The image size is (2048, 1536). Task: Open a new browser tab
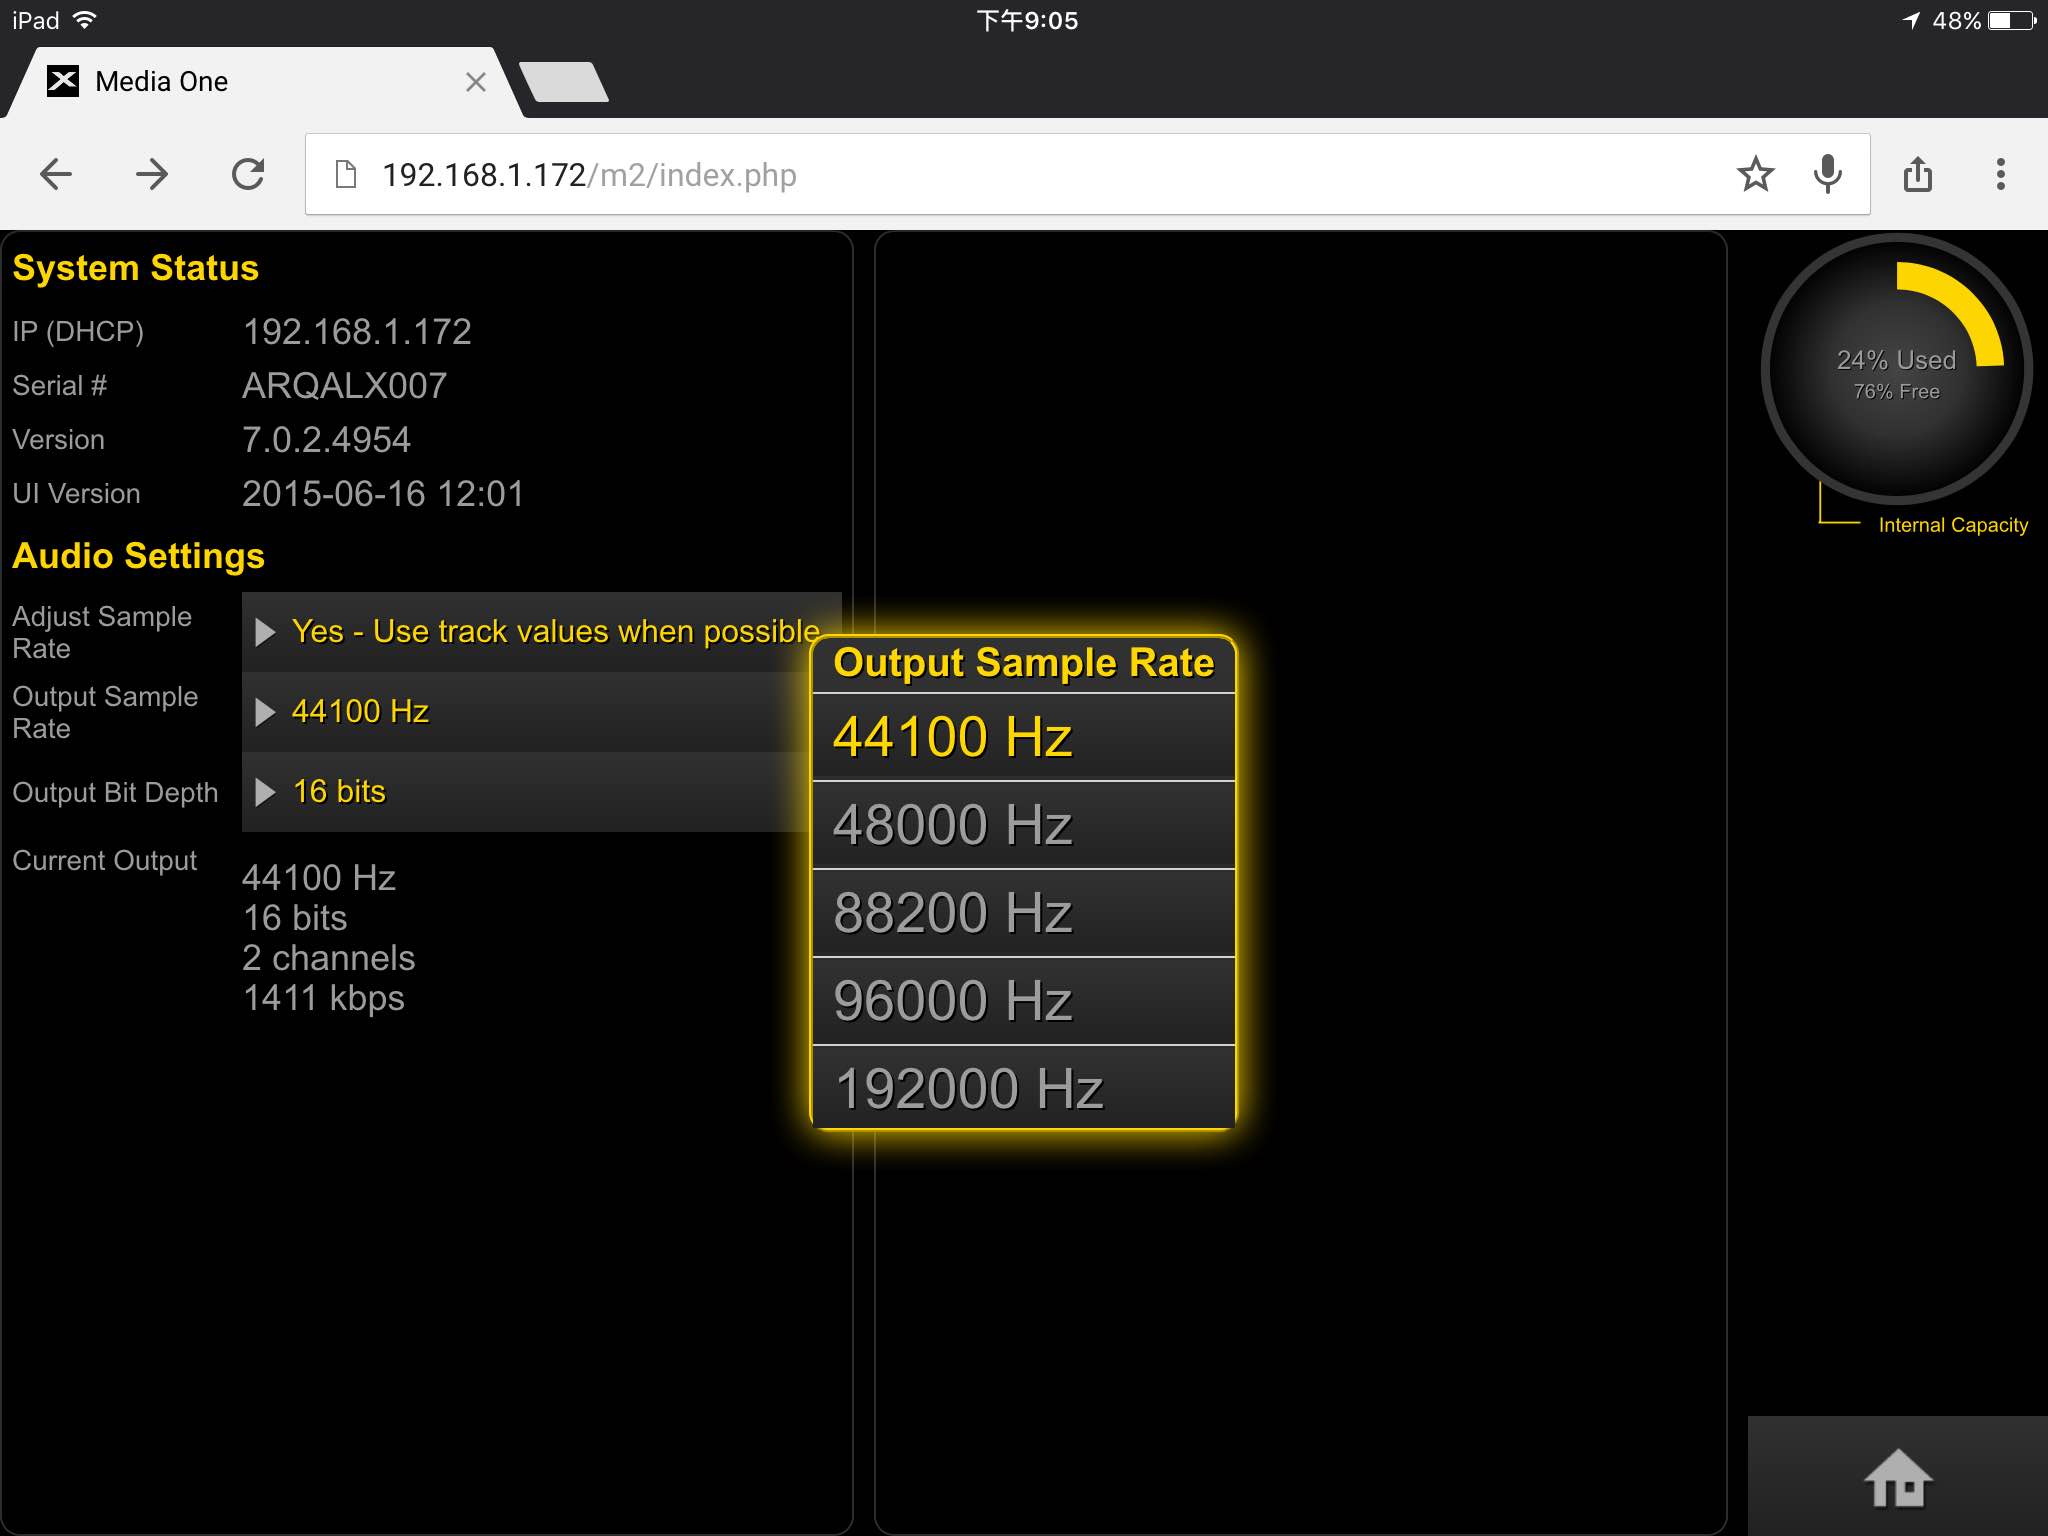tap(565, 82)
